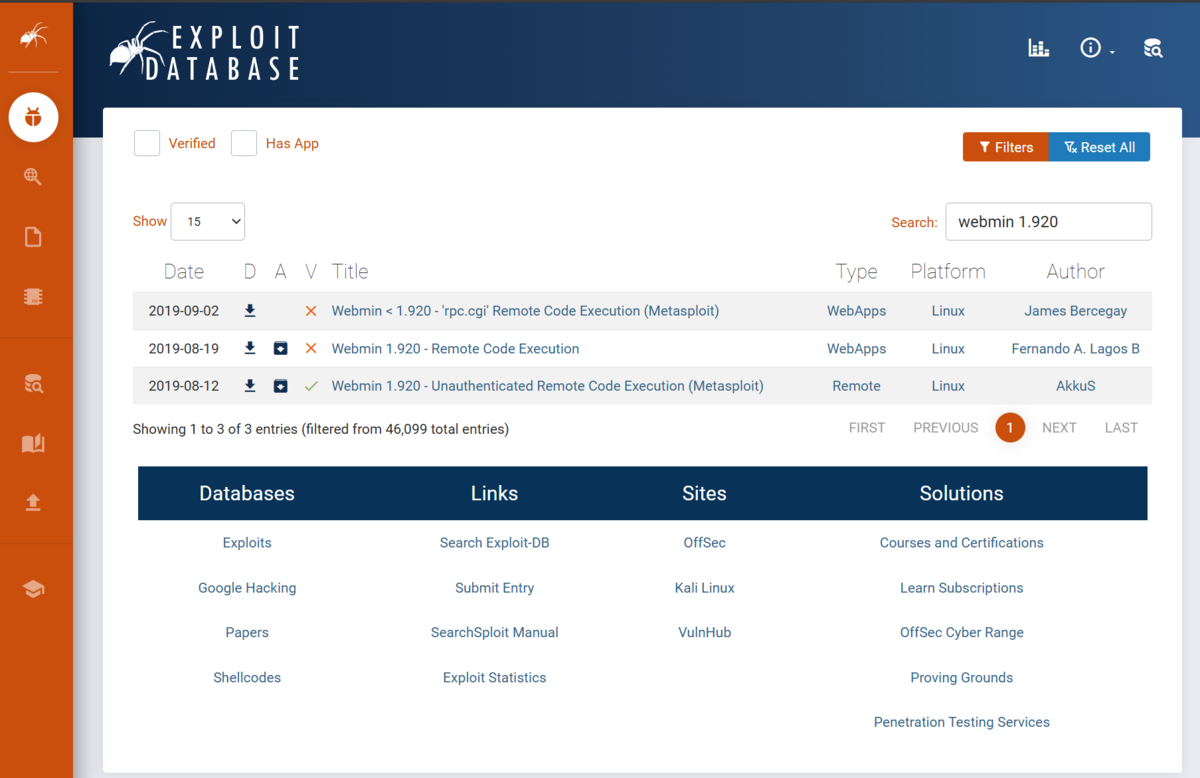Click the unverified X mark on the Fernando A. Lagos B row

click(311, 349)
